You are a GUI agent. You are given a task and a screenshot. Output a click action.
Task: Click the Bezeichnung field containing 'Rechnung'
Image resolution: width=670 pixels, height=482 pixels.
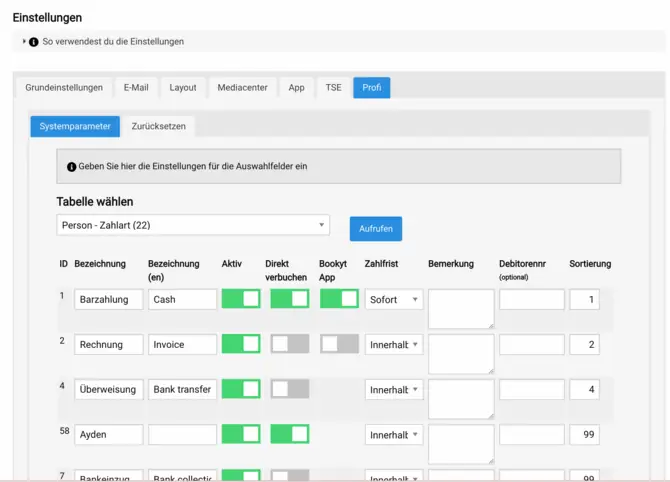point(109,344)
